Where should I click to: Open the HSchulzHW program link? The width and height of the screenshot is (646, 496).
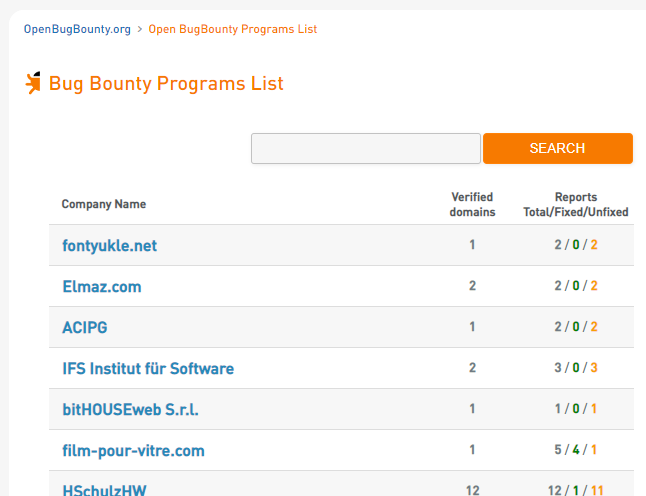[x=104, y=490]
